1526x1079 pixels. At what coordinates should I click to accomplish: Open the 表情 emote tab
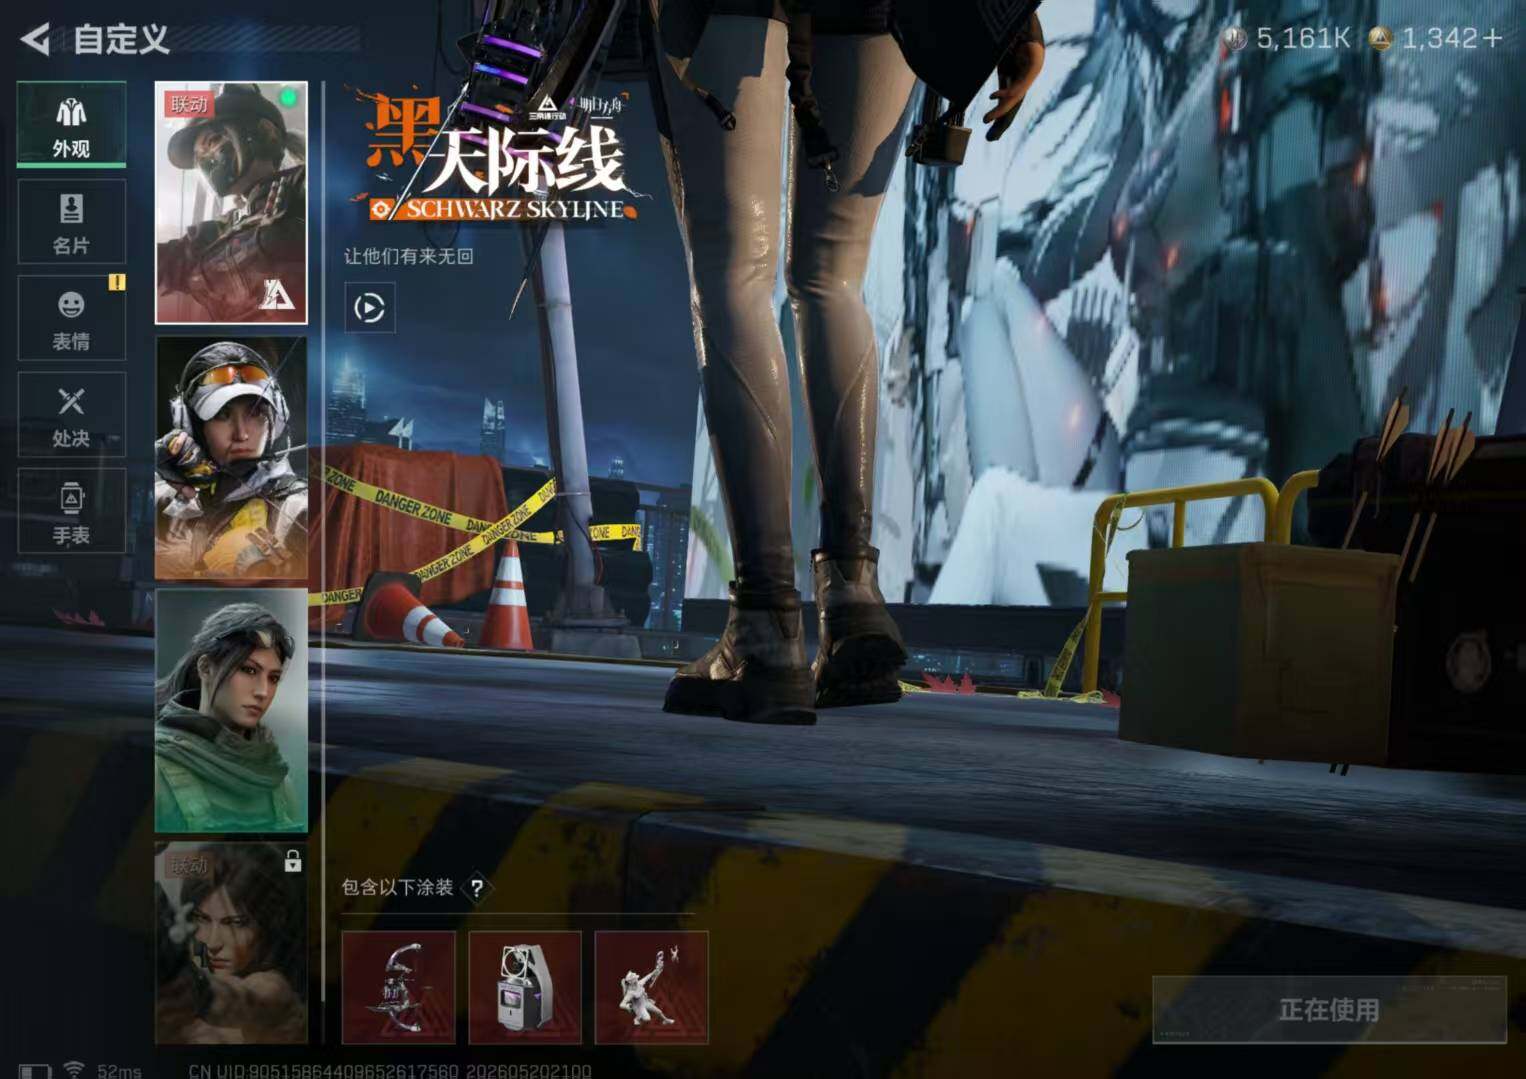[x=71, y=318]
